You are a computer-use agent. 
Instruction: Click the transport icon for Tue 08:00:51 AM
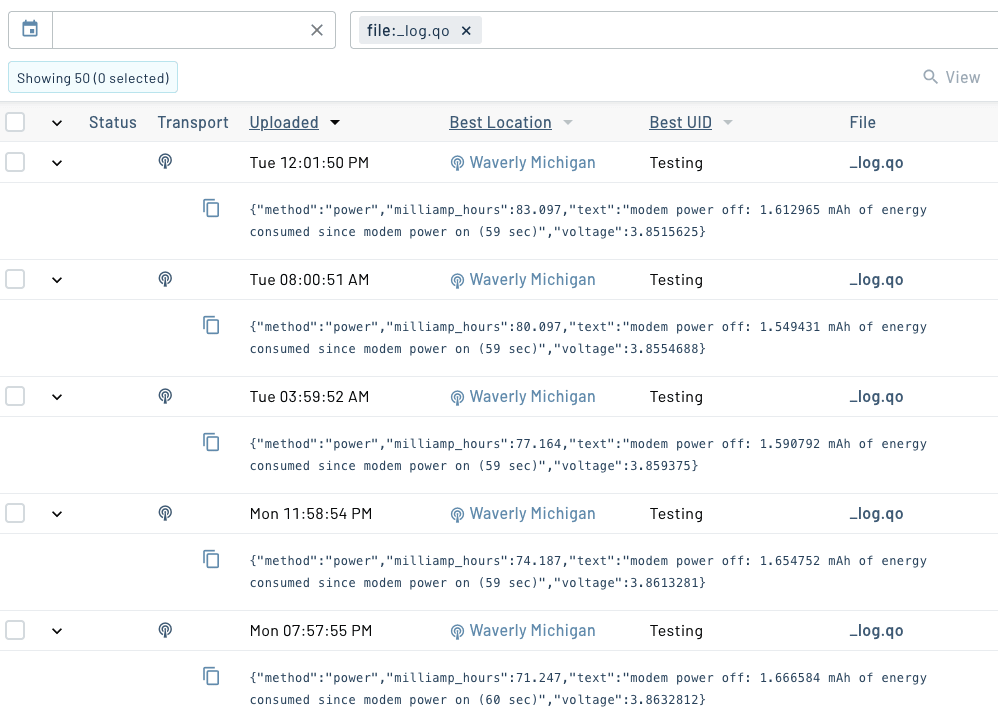point(165,278)
